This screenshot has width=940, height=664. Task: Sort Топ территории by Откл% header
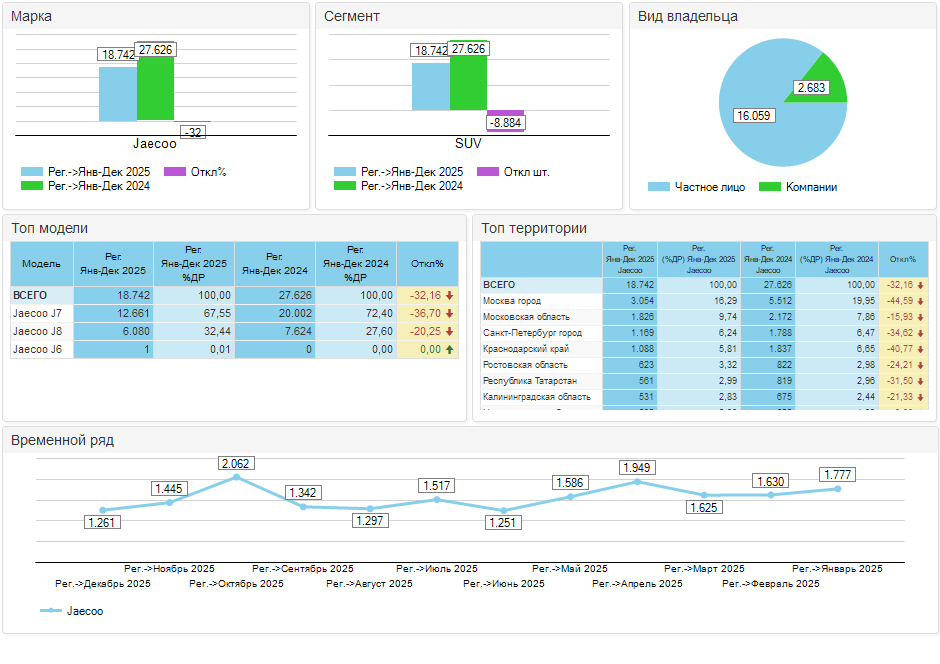(x=903, y=259)
